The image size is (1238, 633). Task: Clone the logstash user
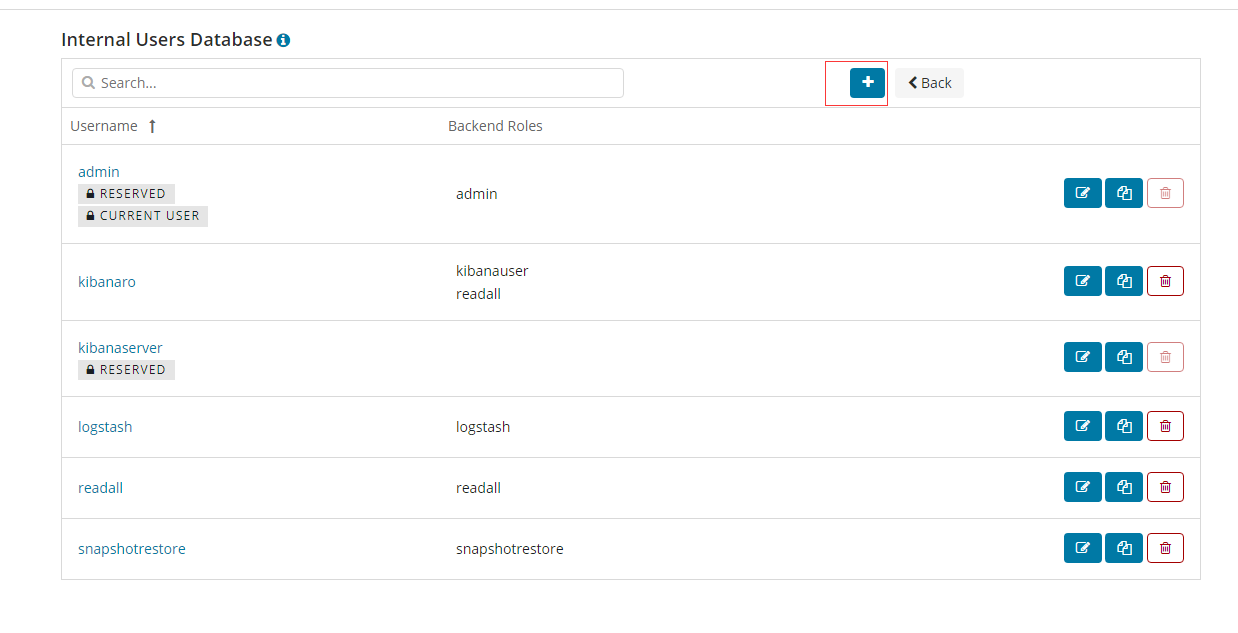click(1124, 427)
